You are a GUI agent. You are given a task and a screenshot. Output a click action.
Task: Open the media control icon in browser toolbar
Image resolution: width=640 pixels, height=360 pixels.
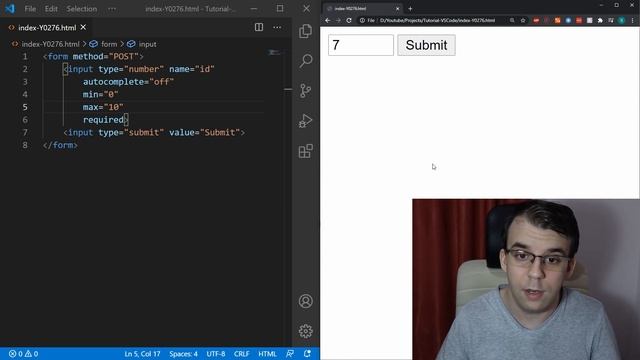click(x=611, y=20)
